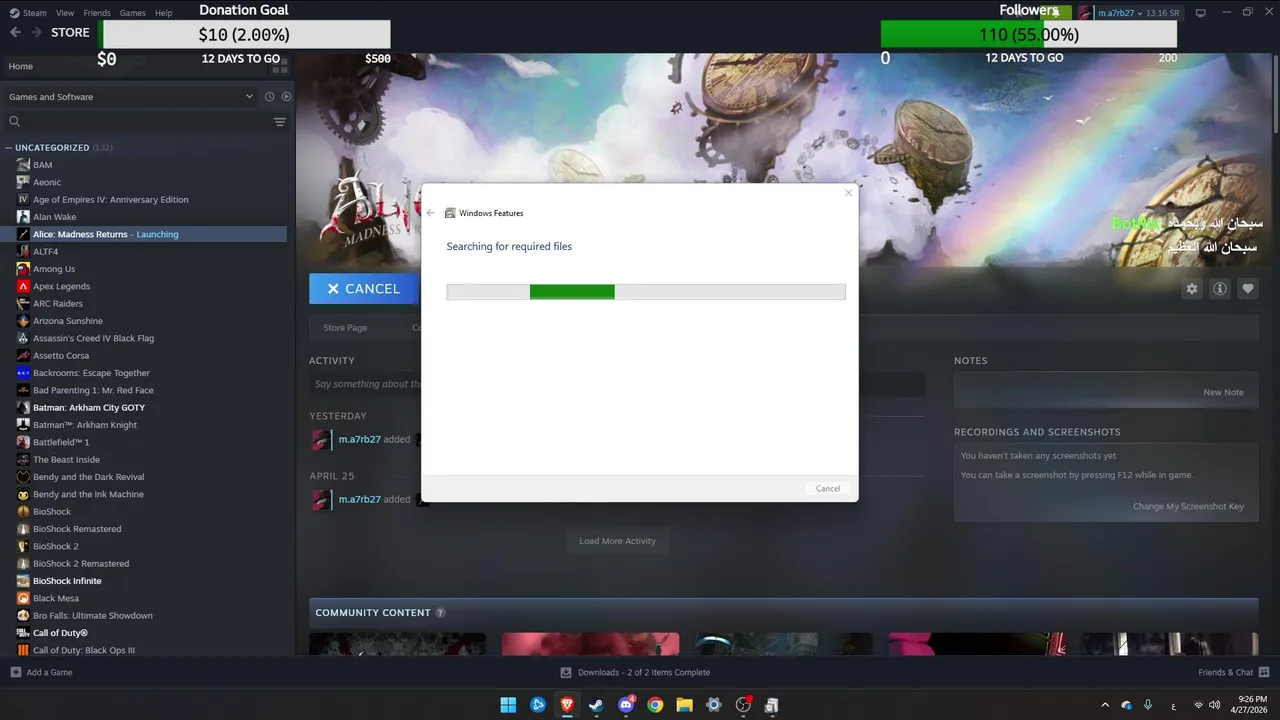
Task: Select Batman: Arkham City GOTY
Action: point(88,407)
